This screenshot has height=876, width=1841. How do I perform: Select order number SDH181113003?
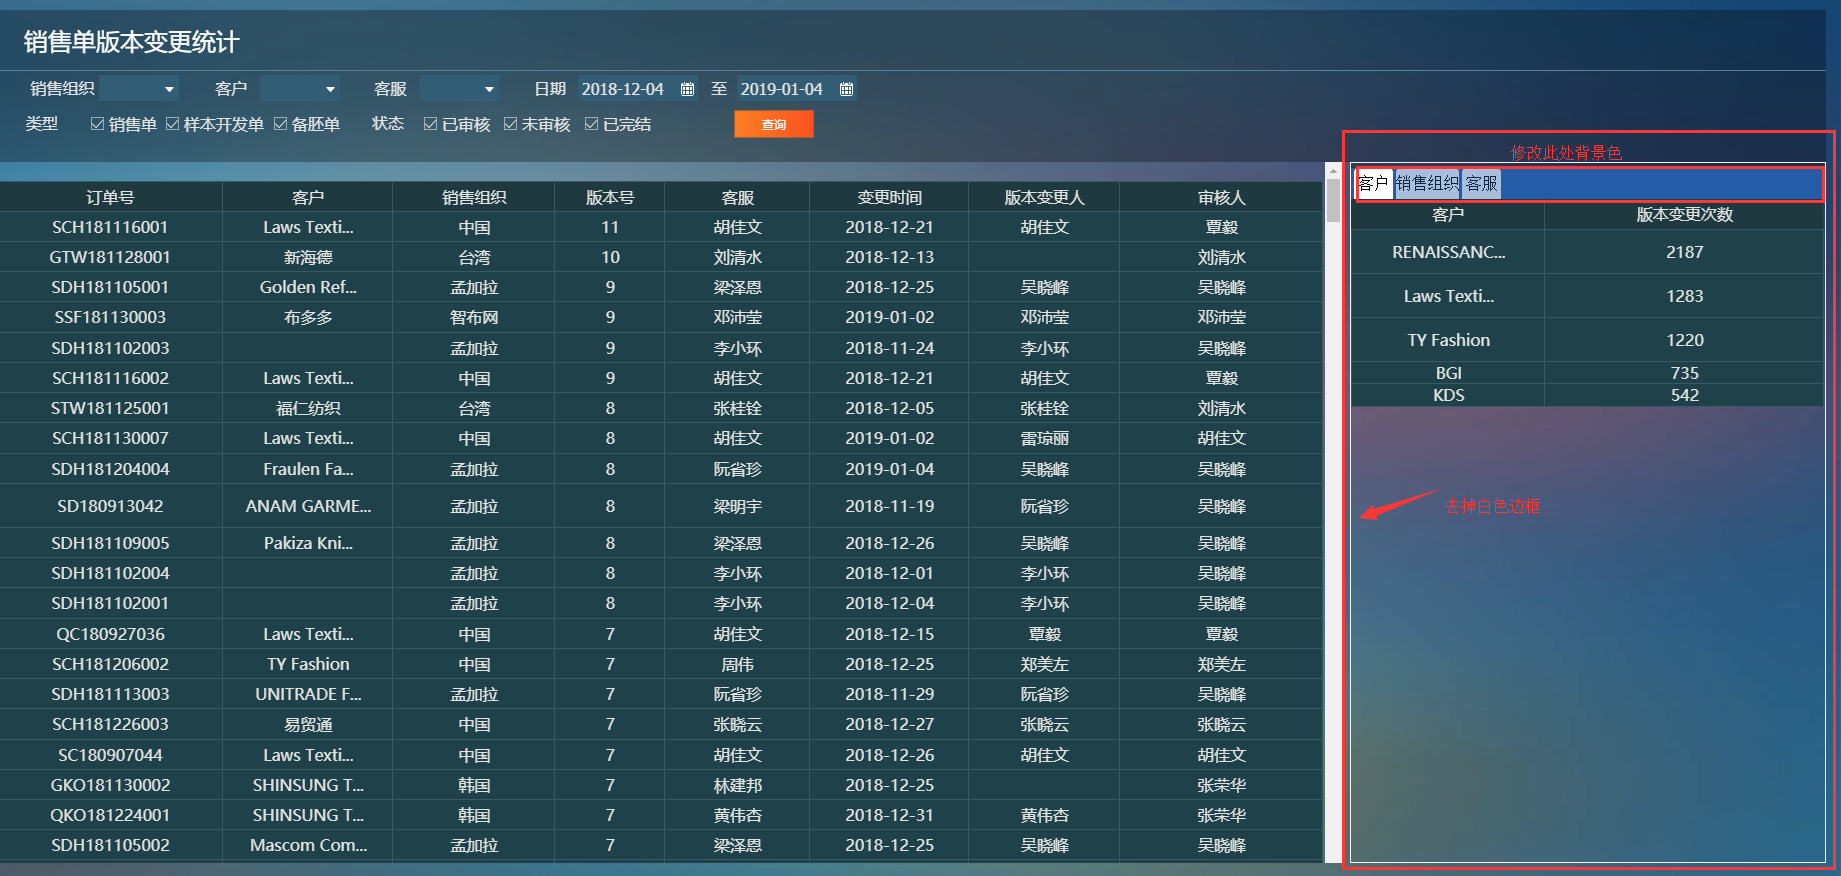(110, 694)
